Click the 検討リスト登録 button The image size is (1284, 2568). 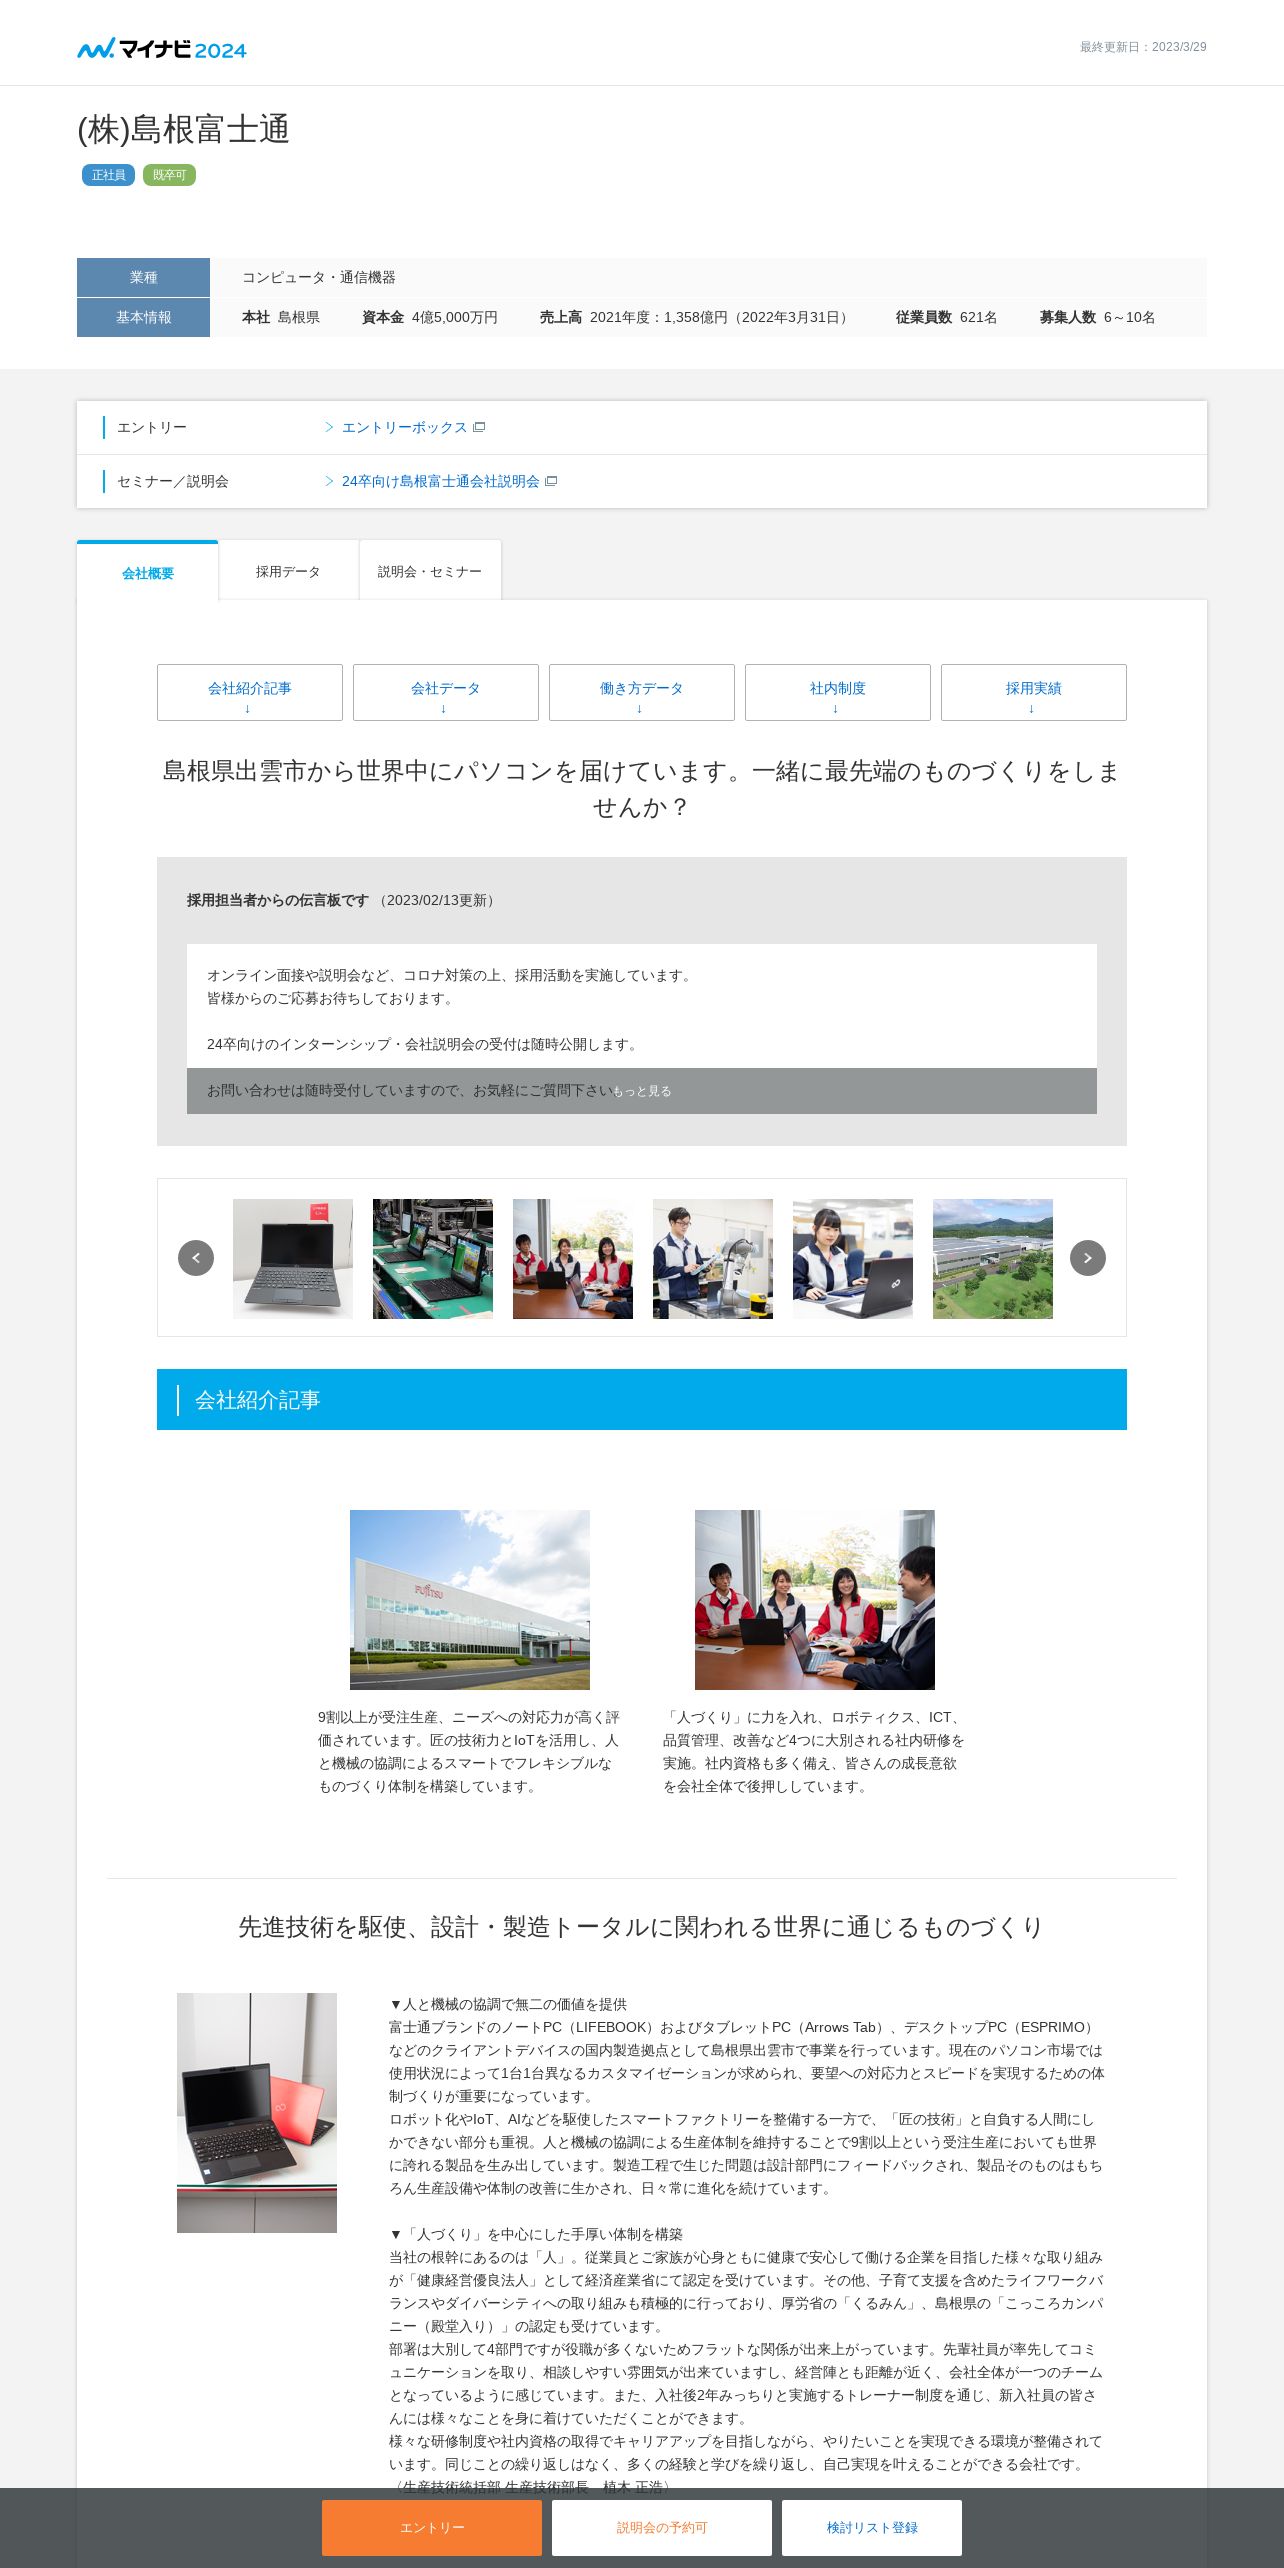[872, 2527]
